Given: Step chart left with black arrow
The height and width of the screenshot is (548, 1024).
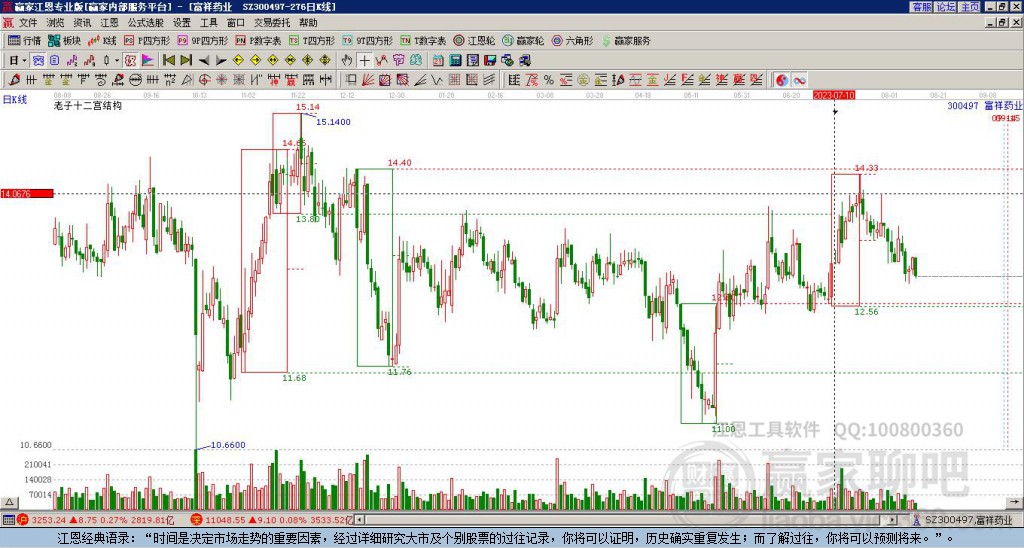Looking at the screenshot, I should coord(204,61).
